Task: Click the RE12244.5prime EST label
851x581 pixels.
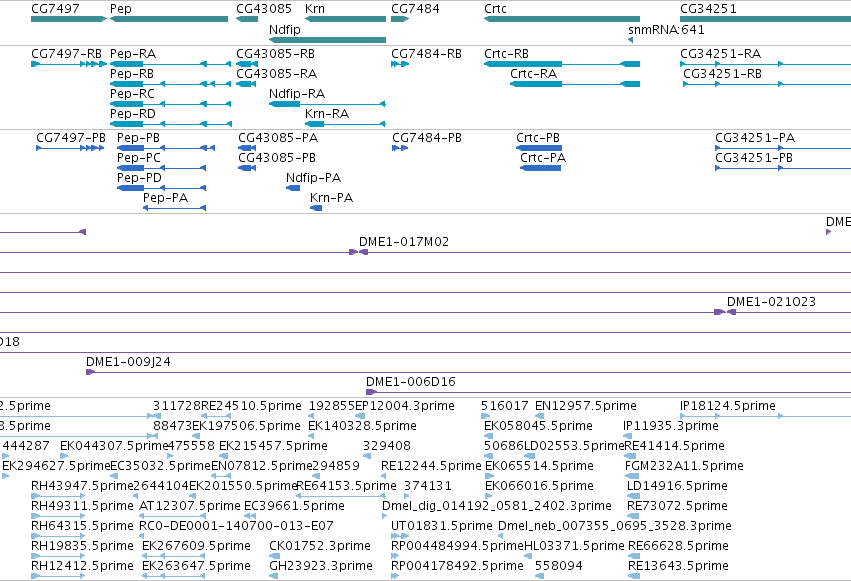Action: point(431,466)
